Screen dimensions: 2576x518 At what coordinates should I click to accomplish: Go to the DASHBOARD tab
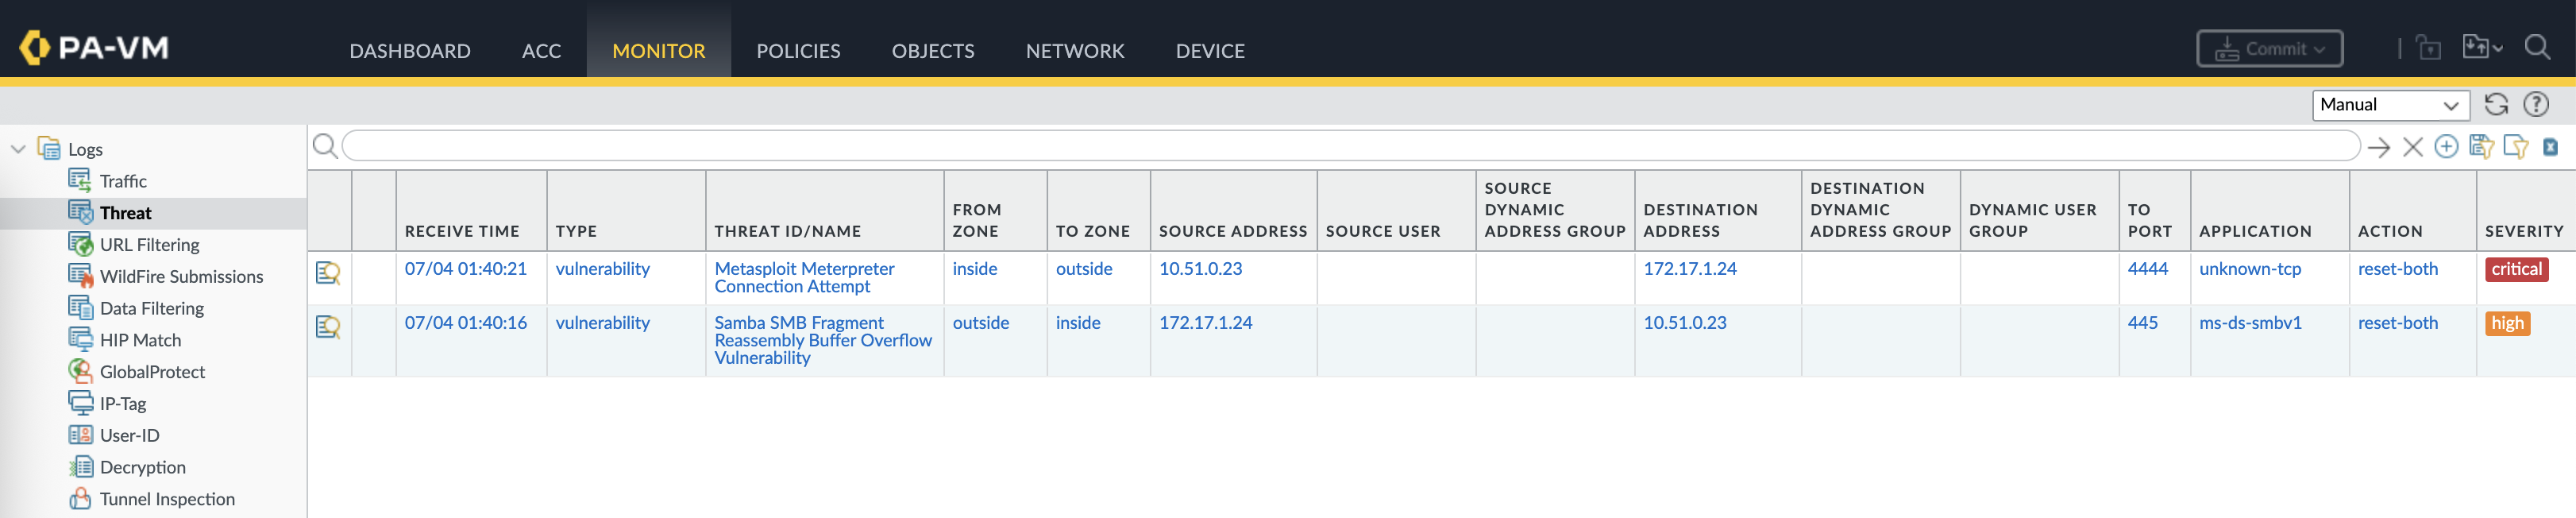410,51
